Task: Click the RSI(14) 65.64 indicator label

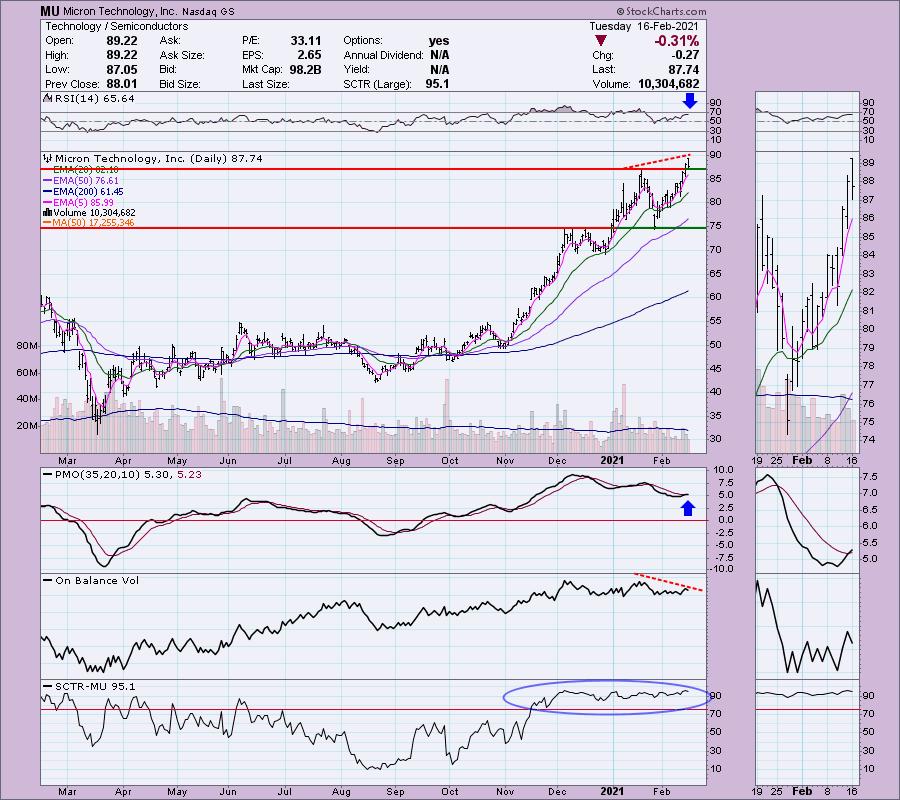Action: point(94,99)
